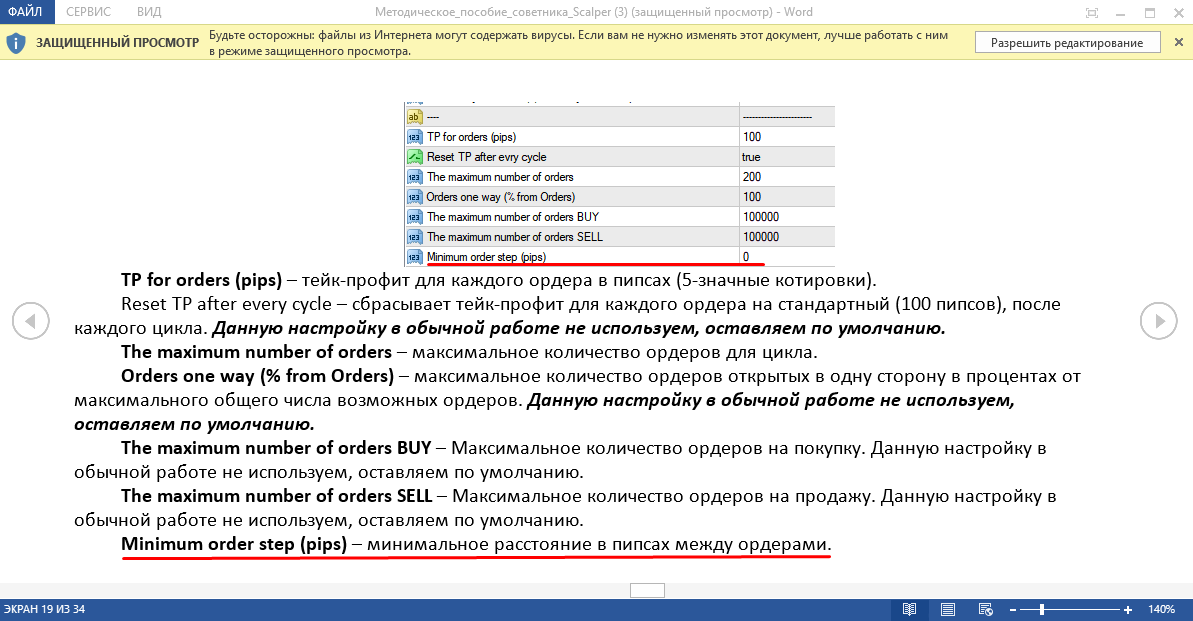Click the value true in the table
The height and width of the screenshot is (621, 1193).
click(x=751, y=157)
